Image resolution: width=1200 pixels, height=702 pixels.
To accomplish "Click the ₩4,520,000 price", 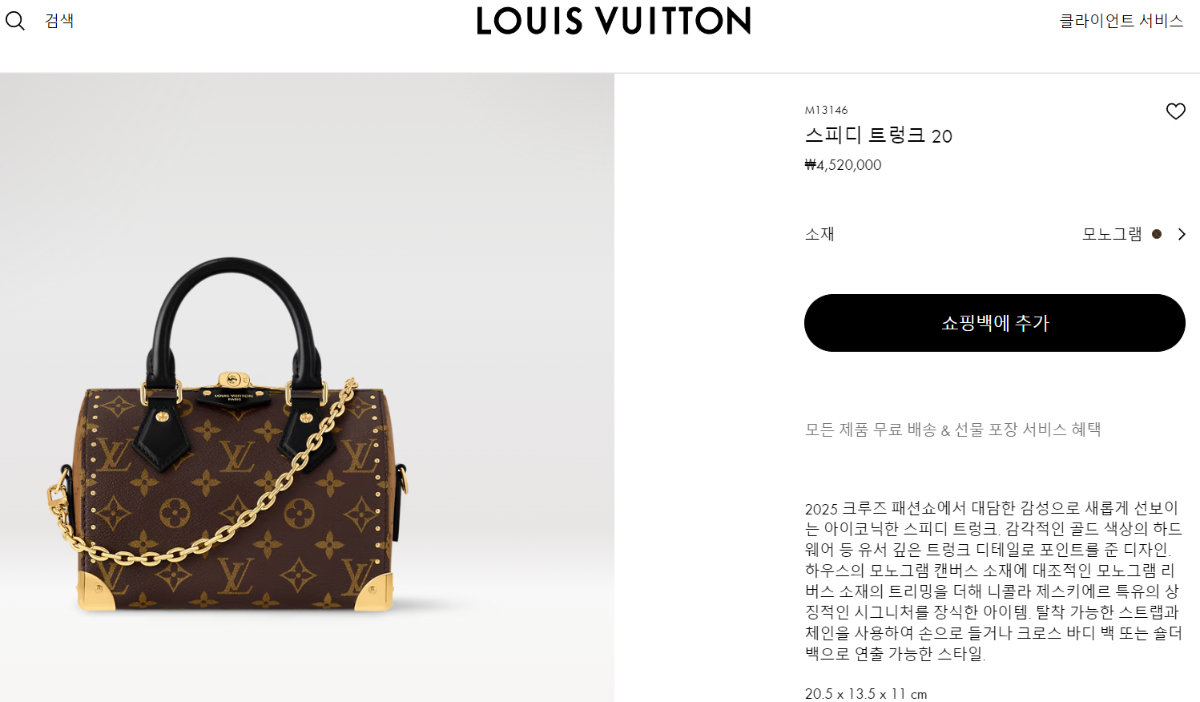I will pyautogui.click(x=843, y=165).
